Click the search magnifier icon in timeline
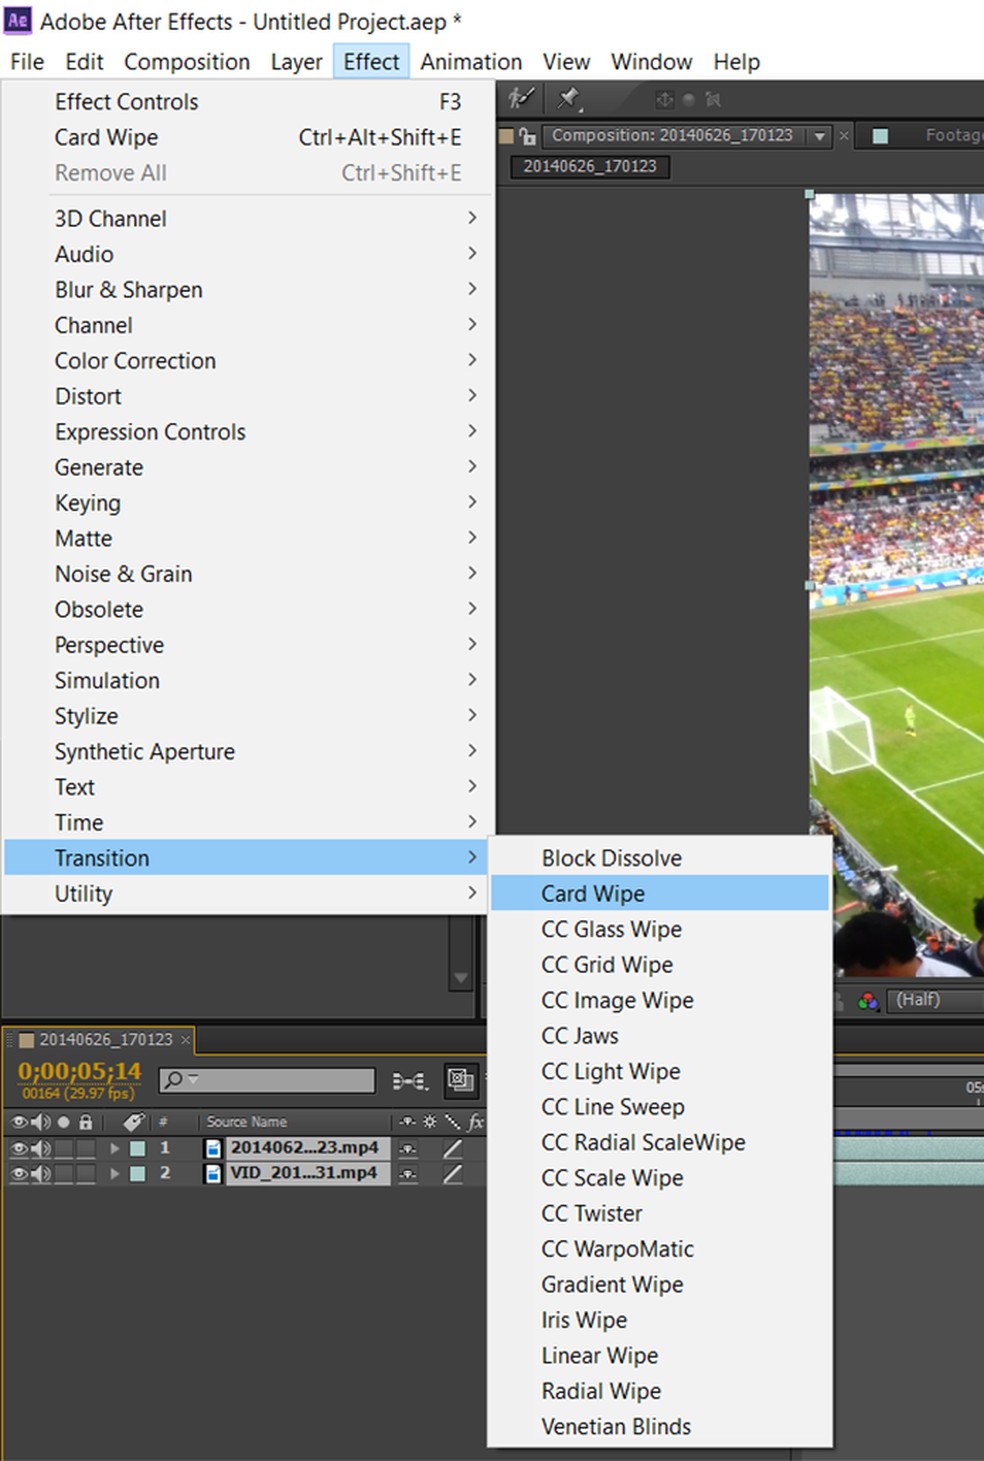Image resolution: width=984 pixels, height=1461 pixels. [x=174, y=1080]
